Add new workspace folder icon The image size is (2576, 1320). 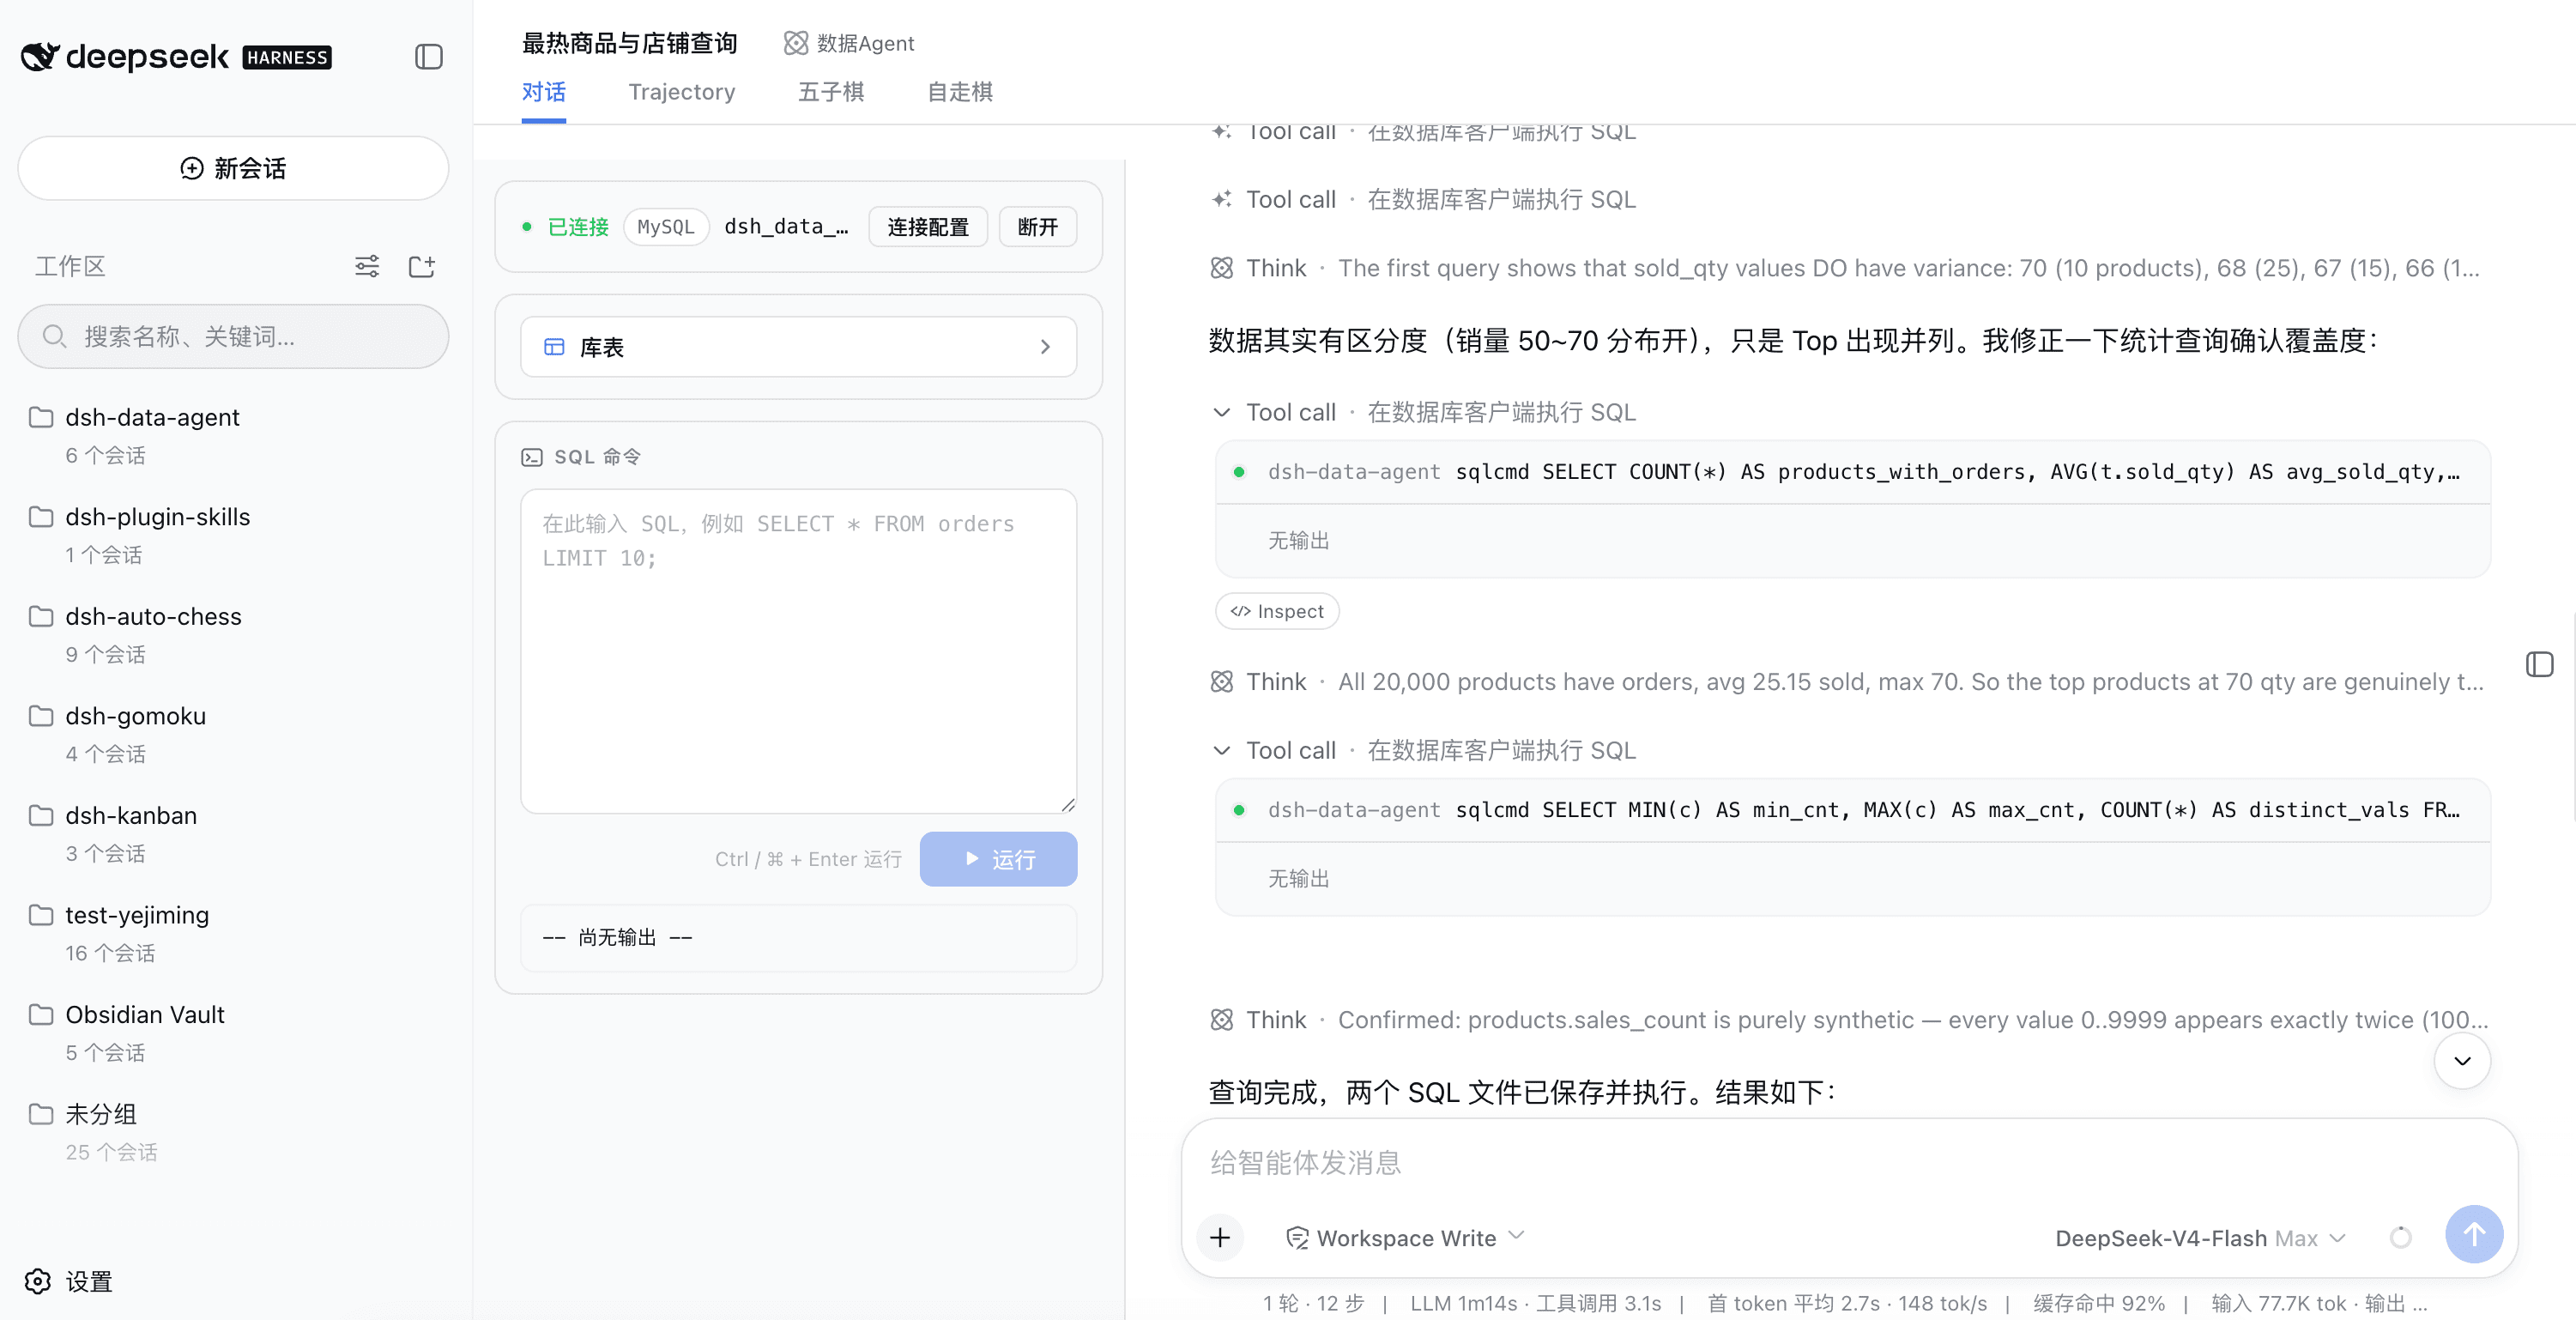[422, 266]
